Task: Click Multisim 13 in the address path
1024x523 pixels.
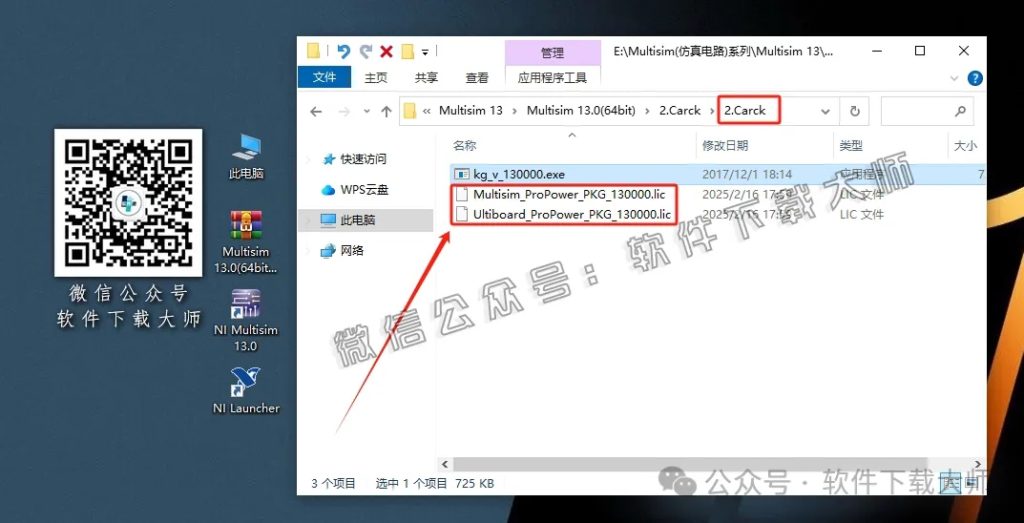Action: coord(471,110)
